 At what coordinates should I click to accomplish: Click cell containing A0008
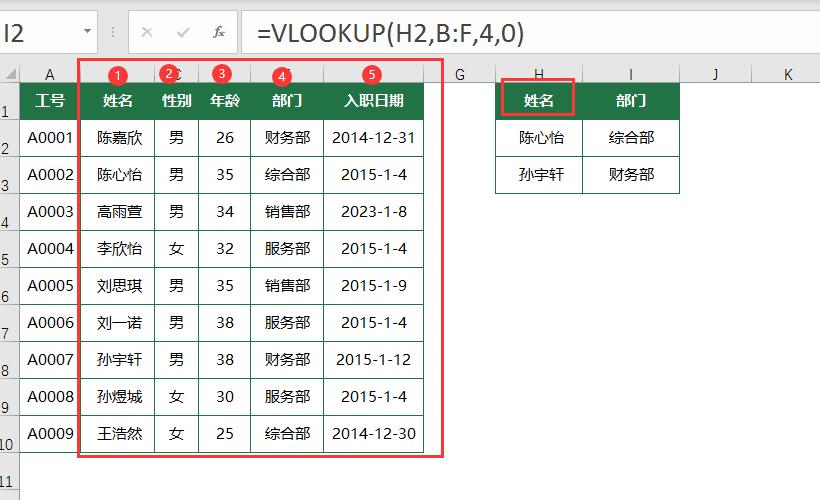(50, 397)
